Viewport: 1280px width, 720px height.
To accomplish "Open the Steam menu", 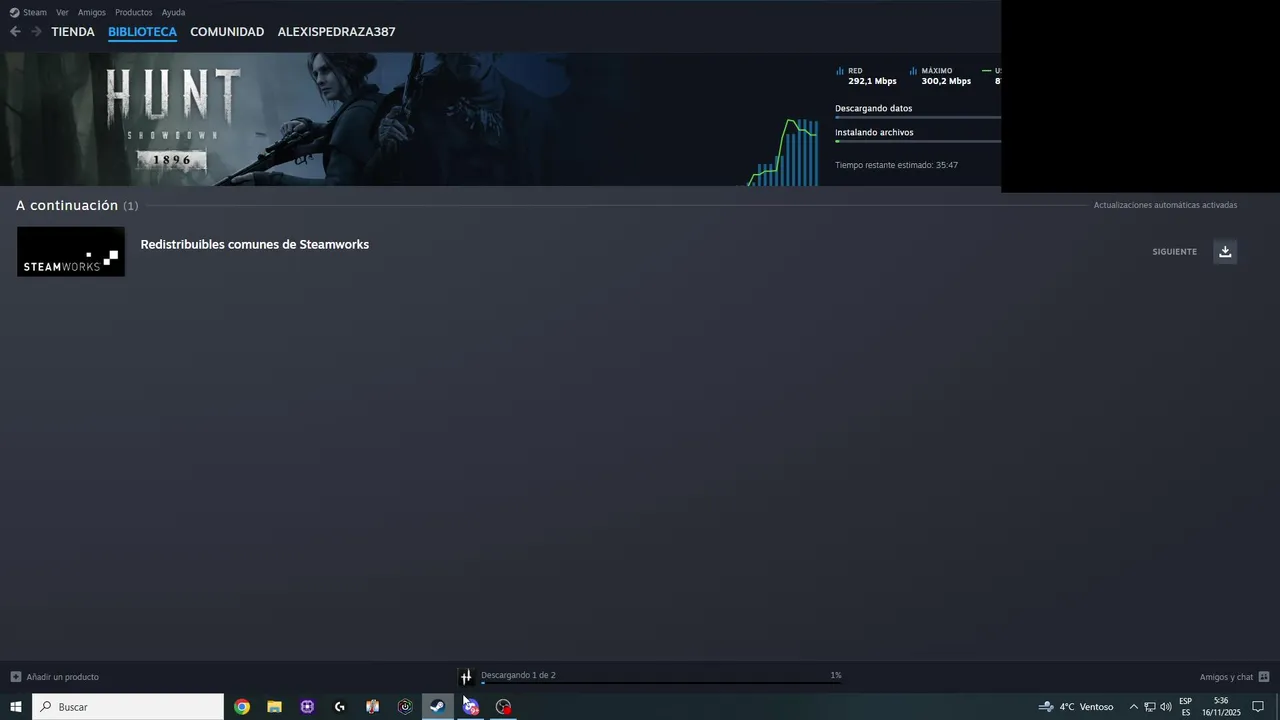I will pos(28,12).
